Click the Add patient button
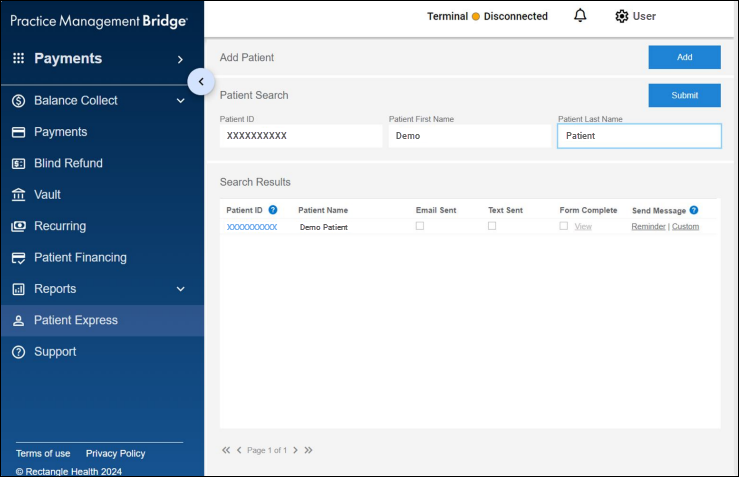The width and height of the screenshot is (739, 477). 684,57
